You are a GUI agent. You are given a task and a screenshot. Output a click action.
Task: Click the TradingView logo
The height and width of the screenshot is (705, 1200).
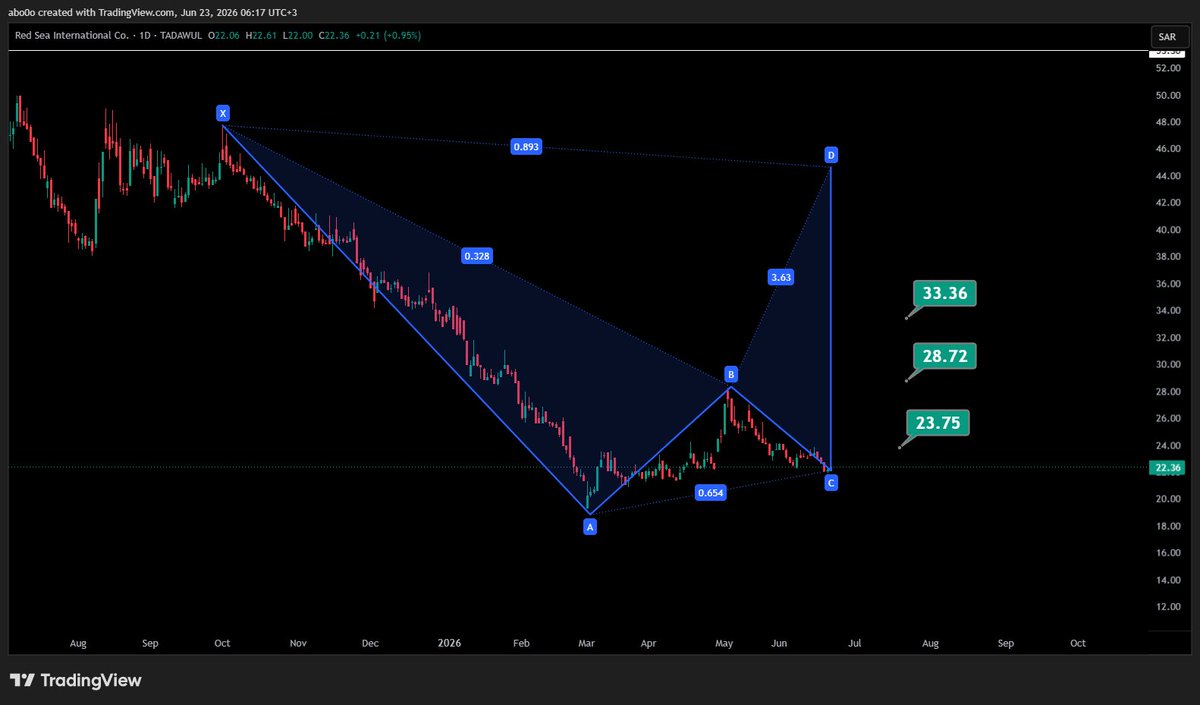[75, 681]
